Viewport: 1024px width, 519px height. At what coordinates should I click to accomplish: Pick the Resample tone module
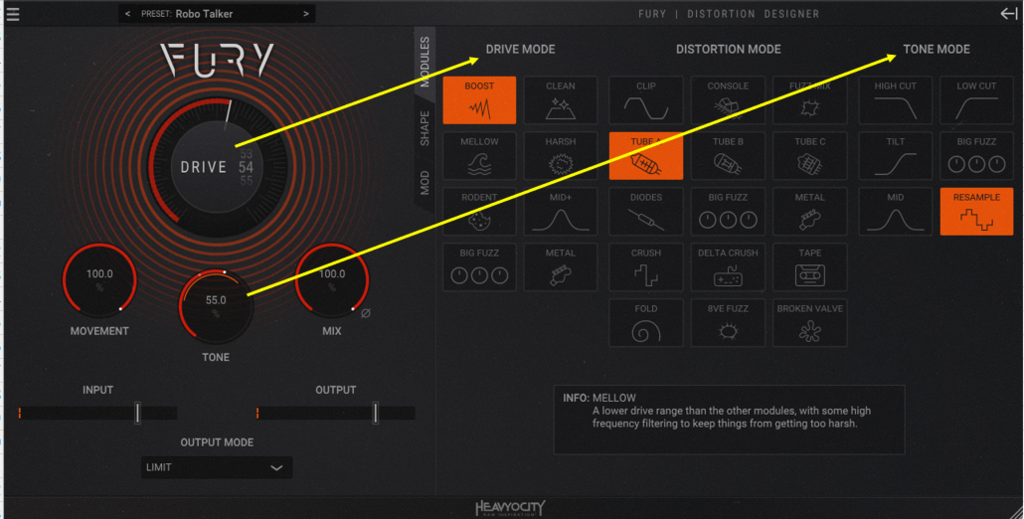(976, 212)
